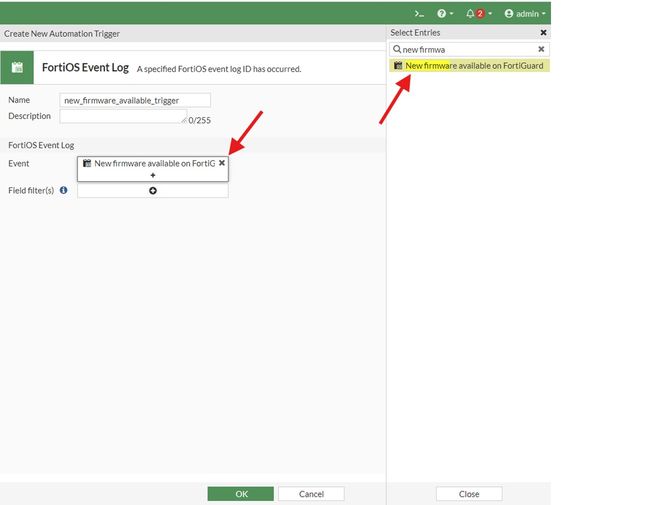Click the FortiOS Event Log green icon

coord(17,67)
